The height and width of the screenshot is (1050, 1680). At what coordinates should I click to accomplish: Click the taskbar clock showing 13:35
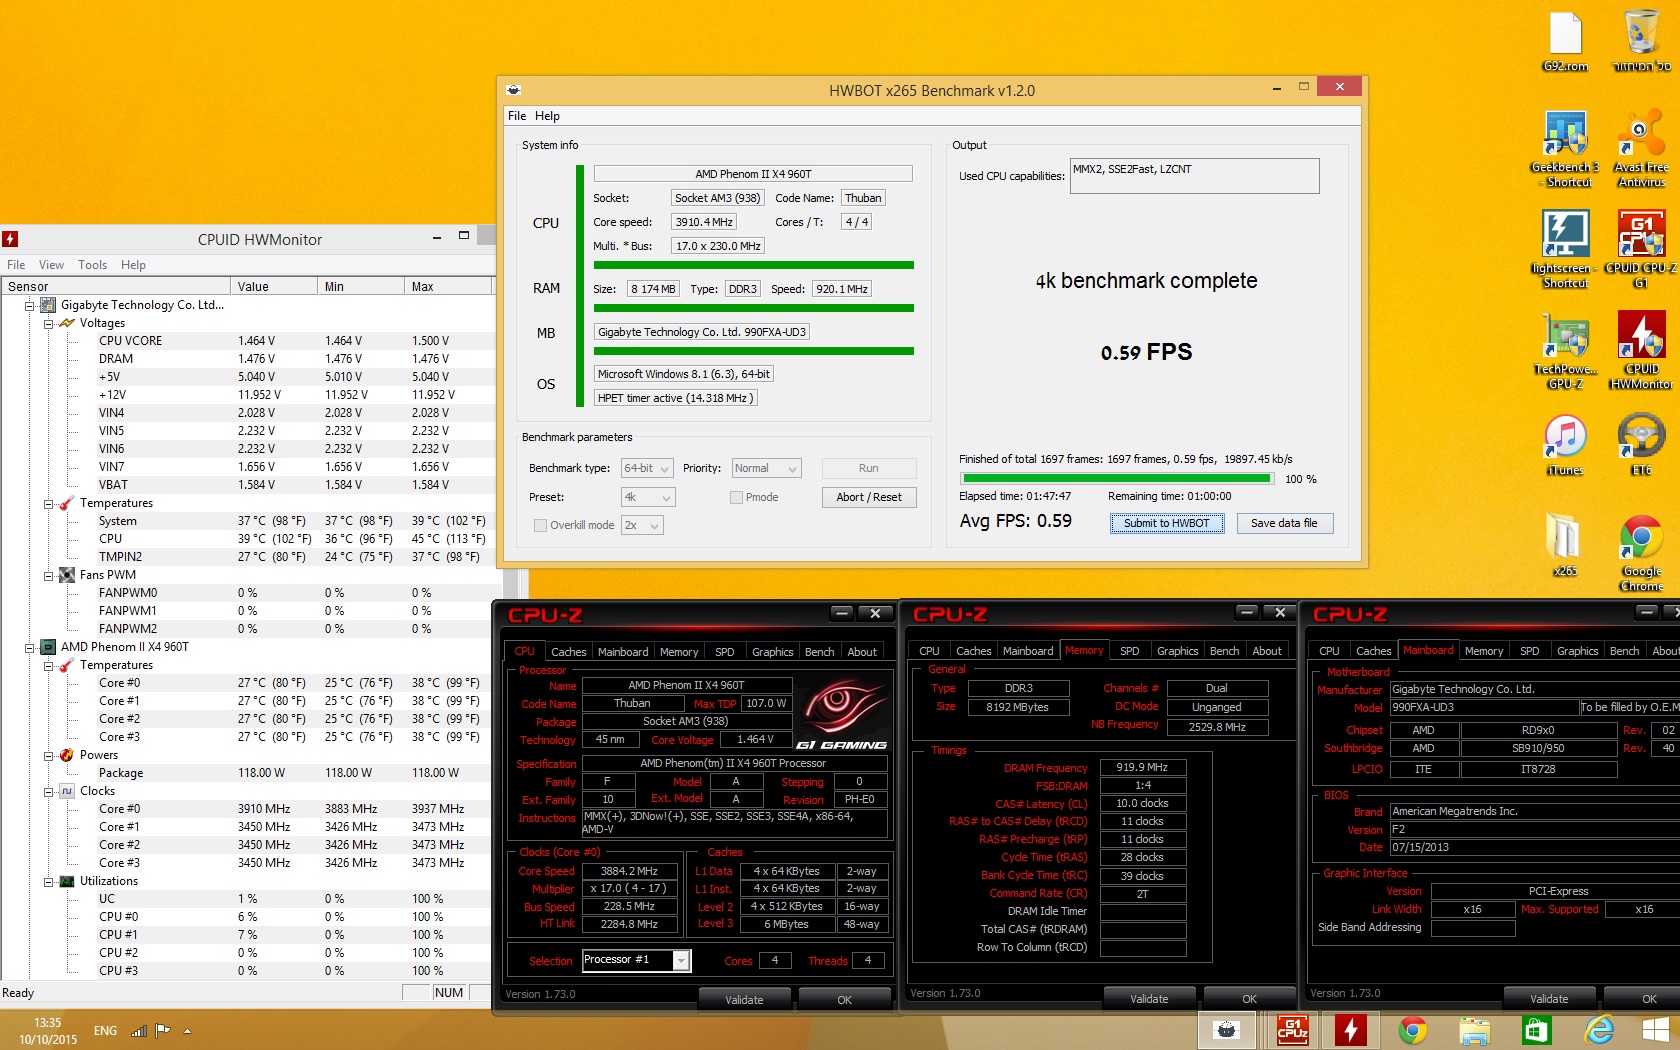[48, 1030]
